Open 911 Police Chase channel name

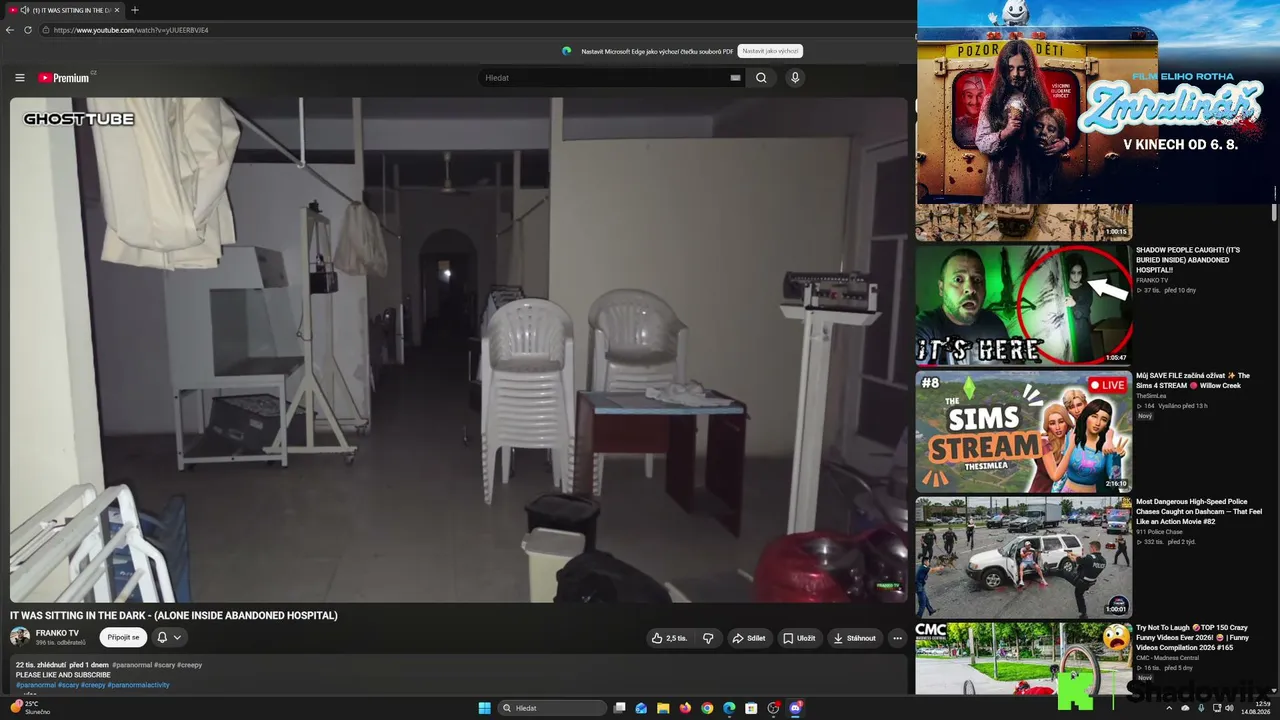[1158, 532]
